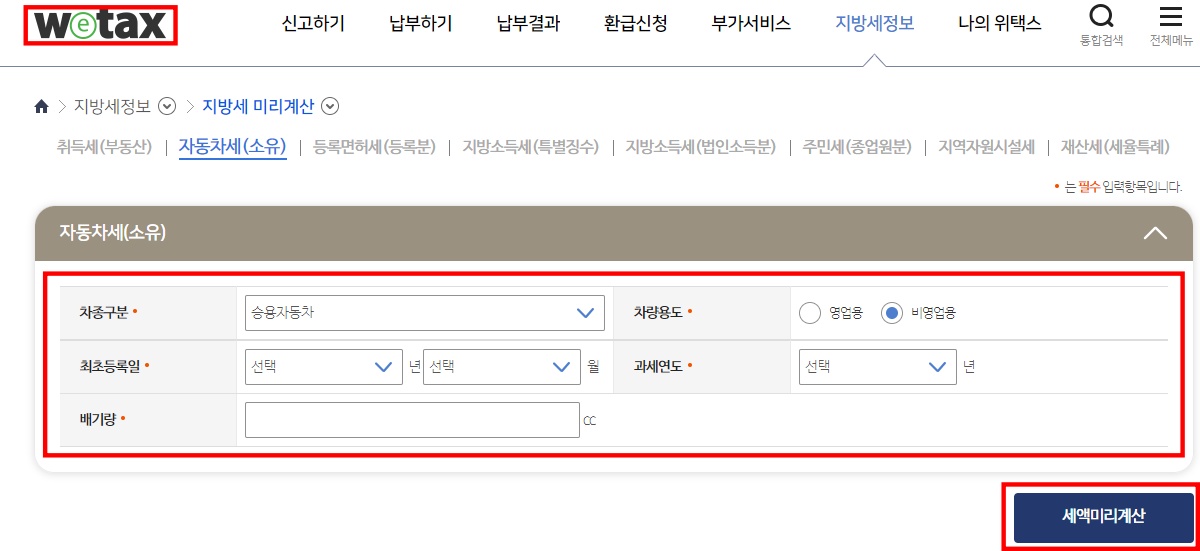Click the 최초등록일 field label

110,367
